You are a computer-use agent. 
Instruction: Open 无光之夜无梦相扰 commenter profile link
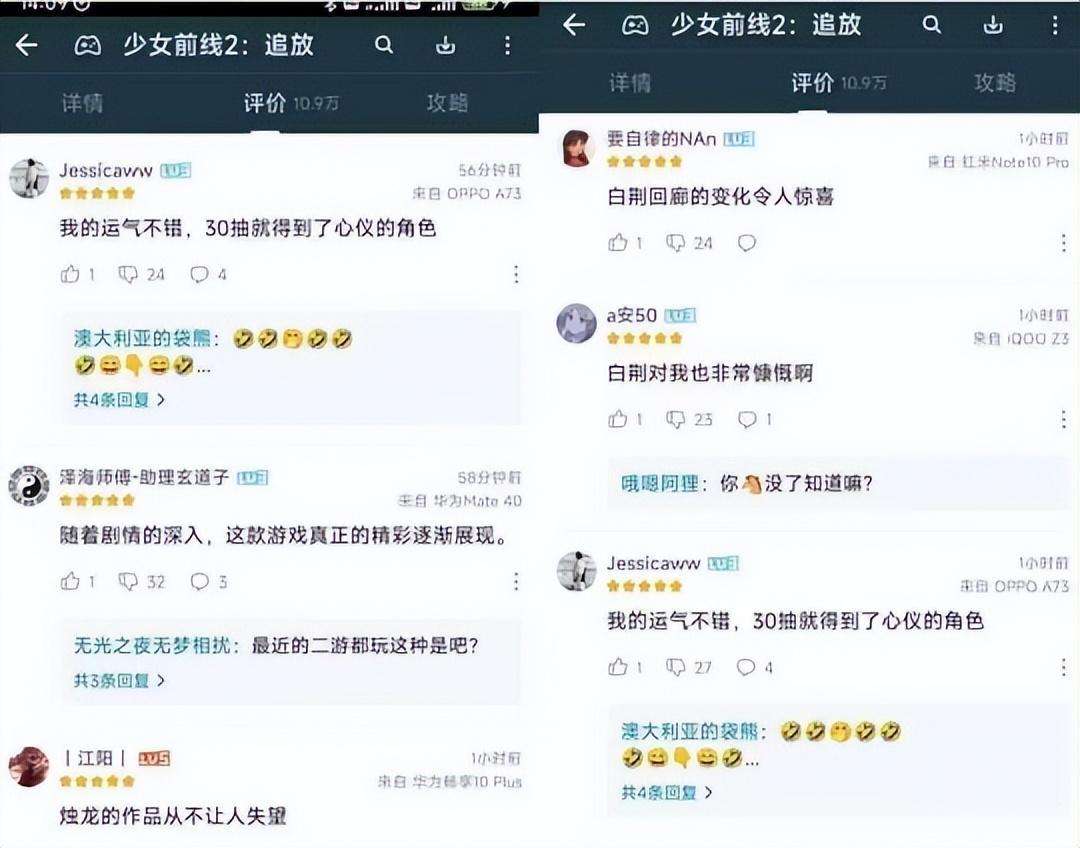click(152, 645)
